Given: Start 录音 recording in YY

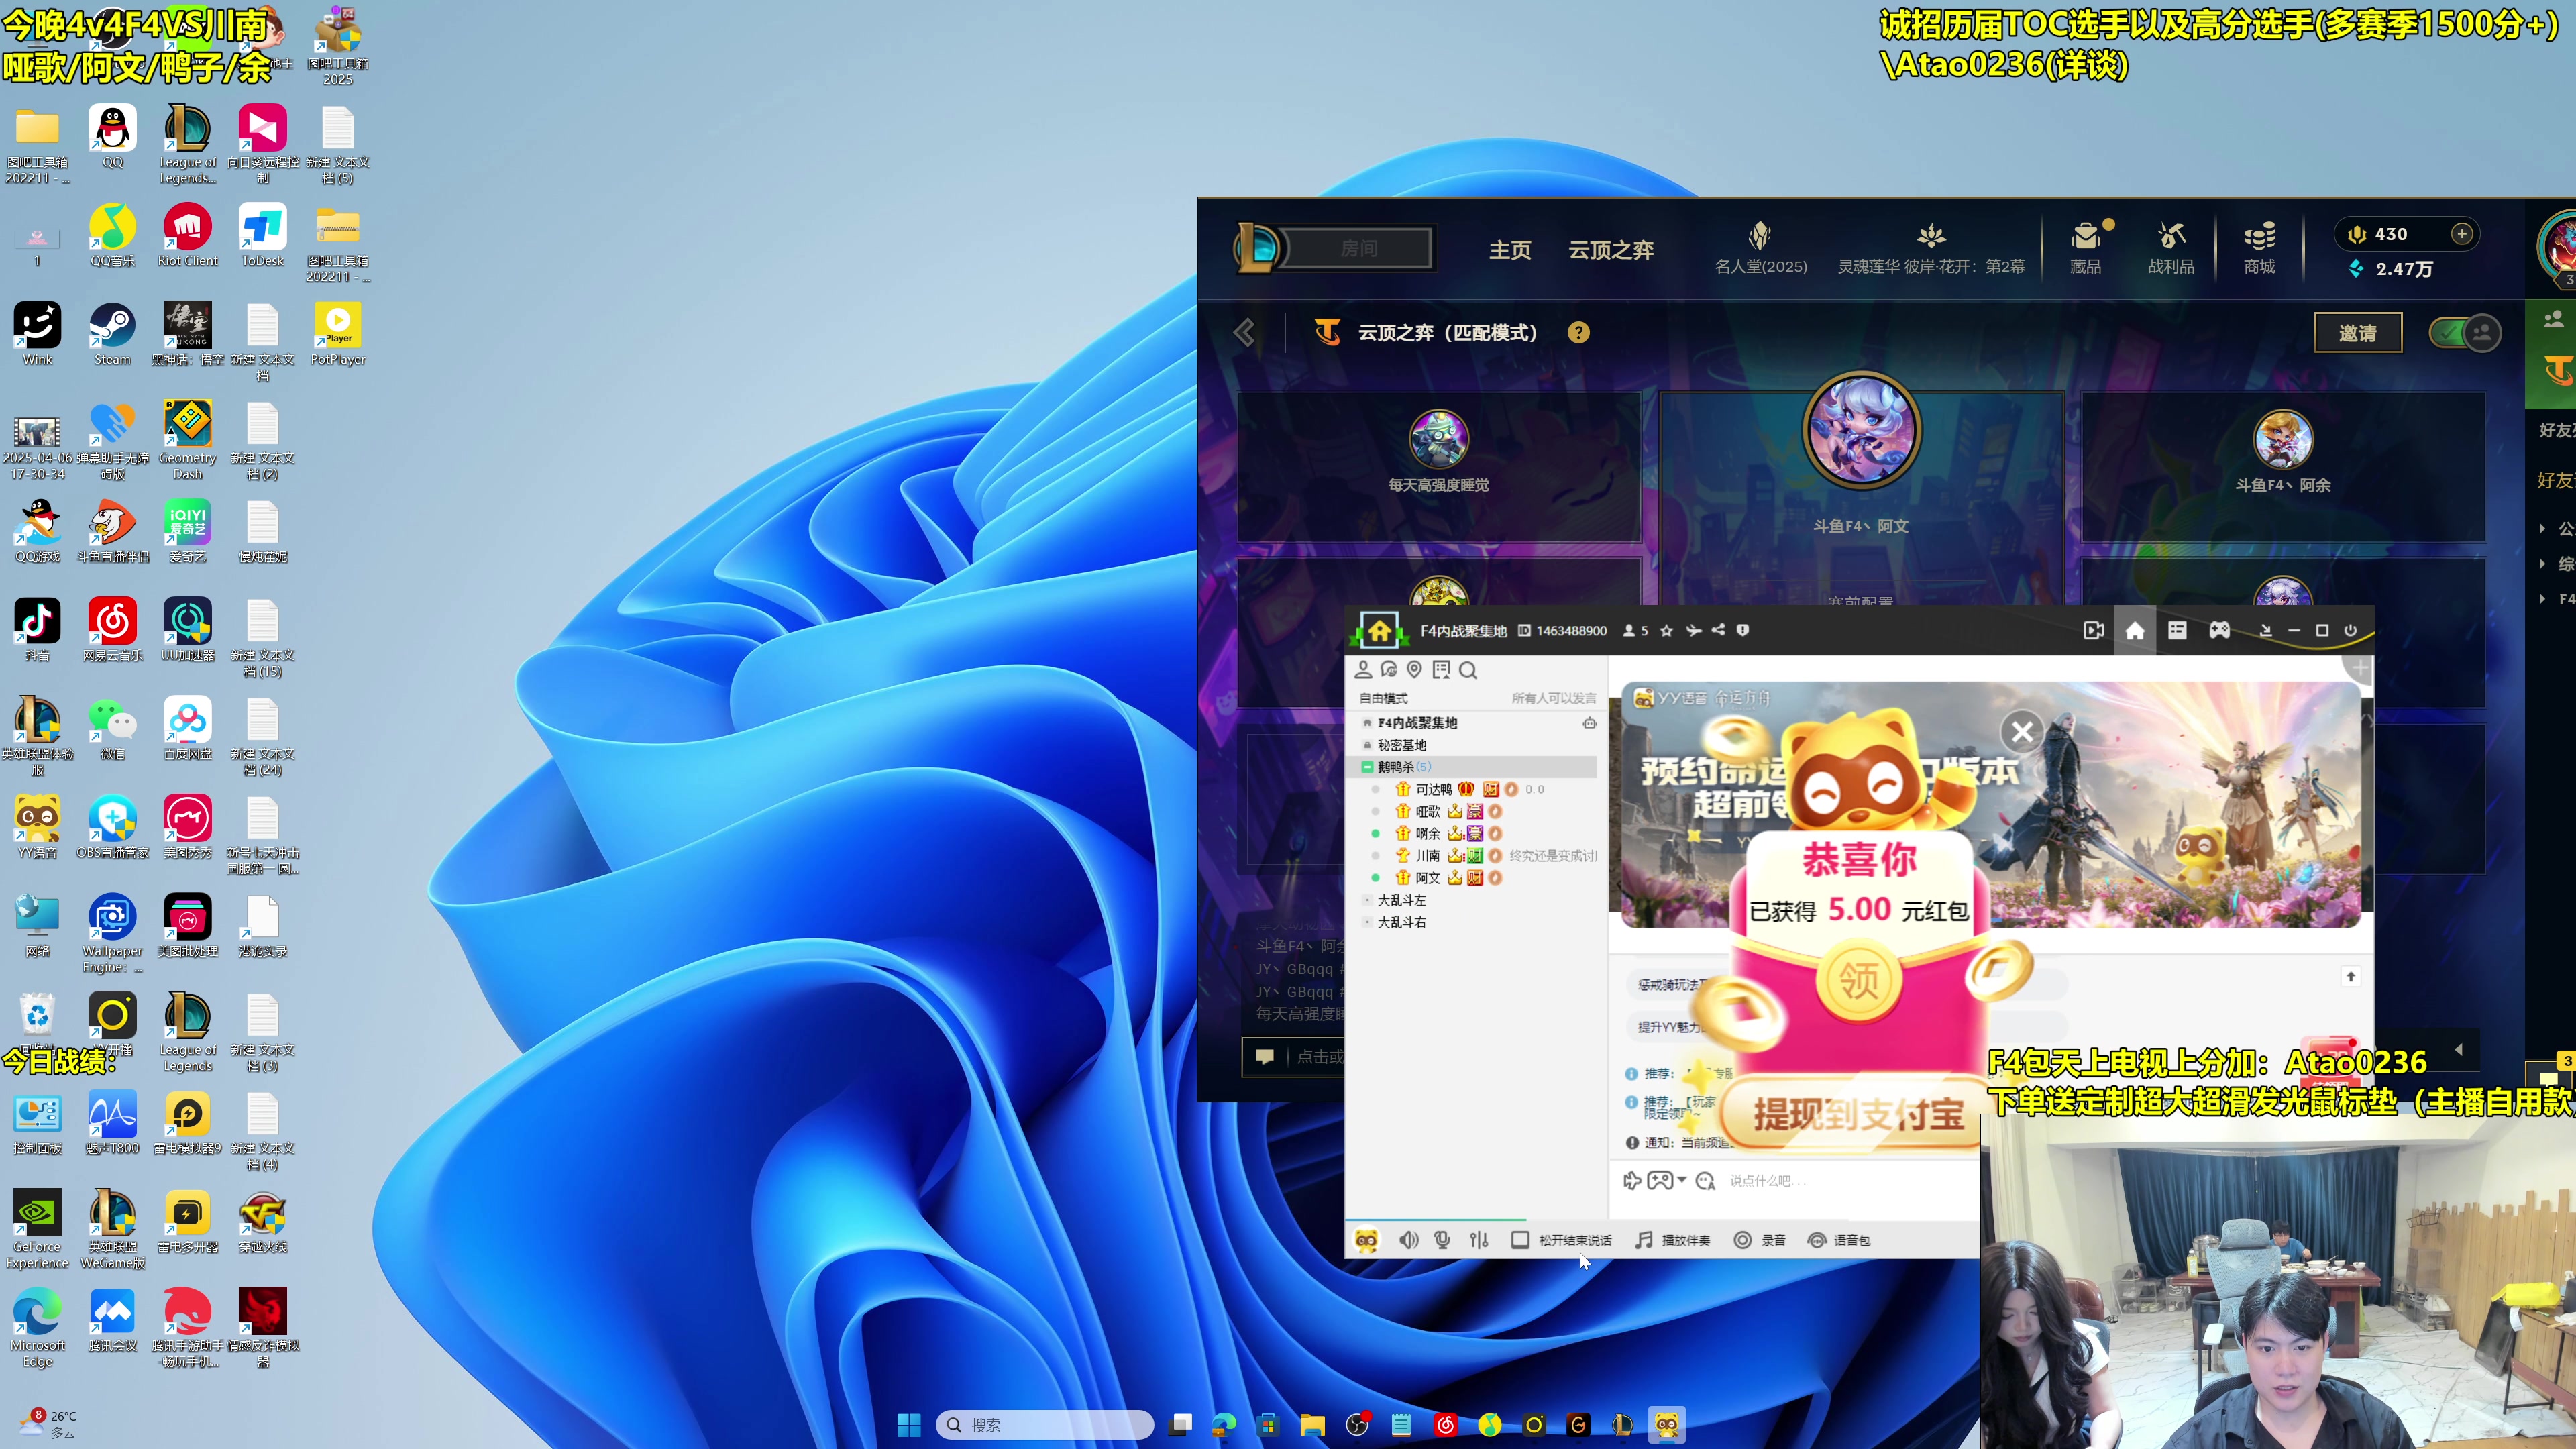Looking at the screenshot, I should tap(1760, 1240).
